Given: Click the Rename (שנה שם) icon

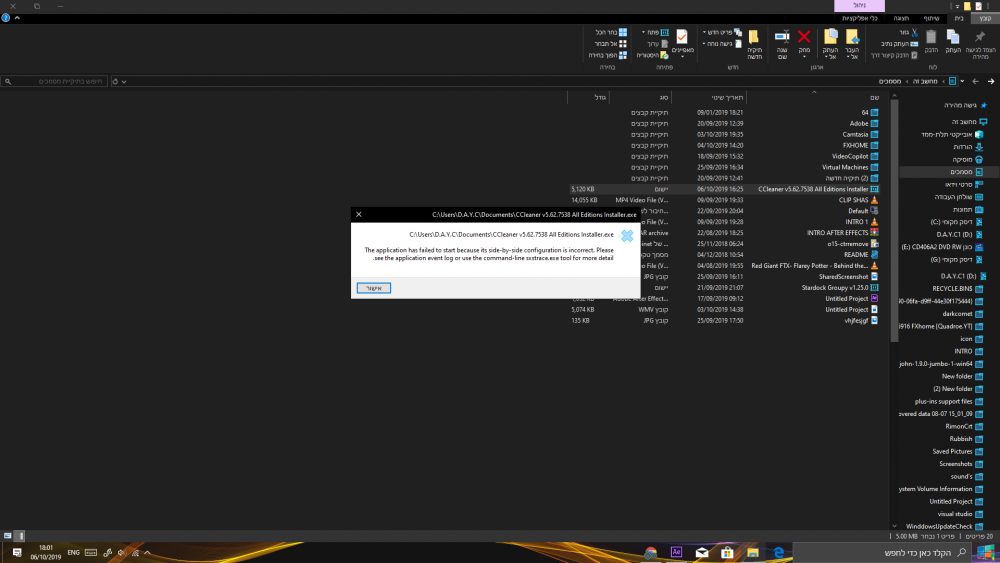Looking at the screenshot, I should [782, 37].
